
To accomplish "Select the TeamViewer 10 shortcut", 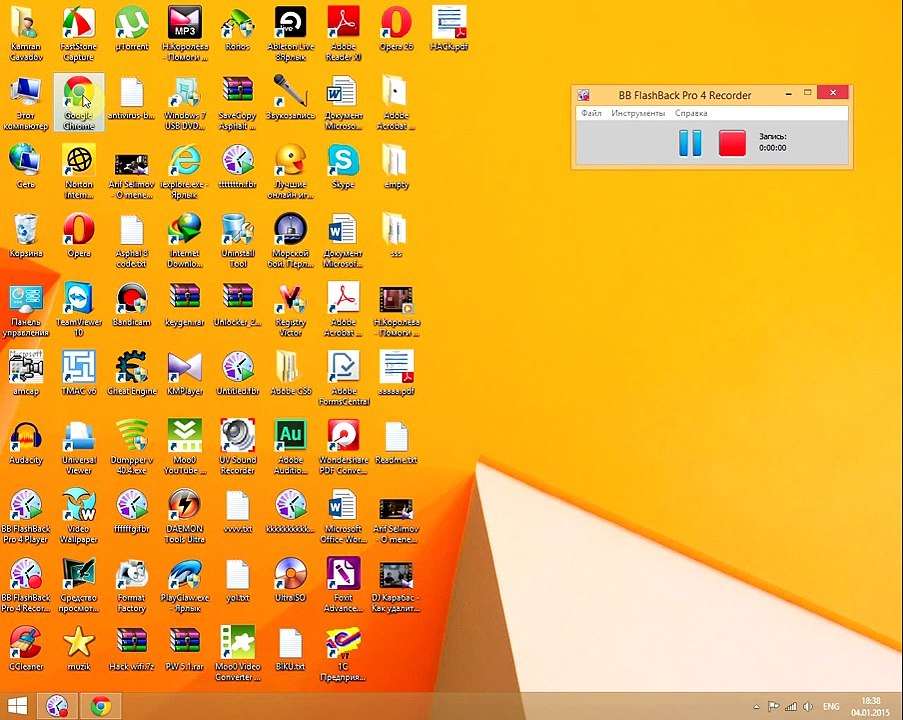I will pyautogui.click(x=79, y=309).
